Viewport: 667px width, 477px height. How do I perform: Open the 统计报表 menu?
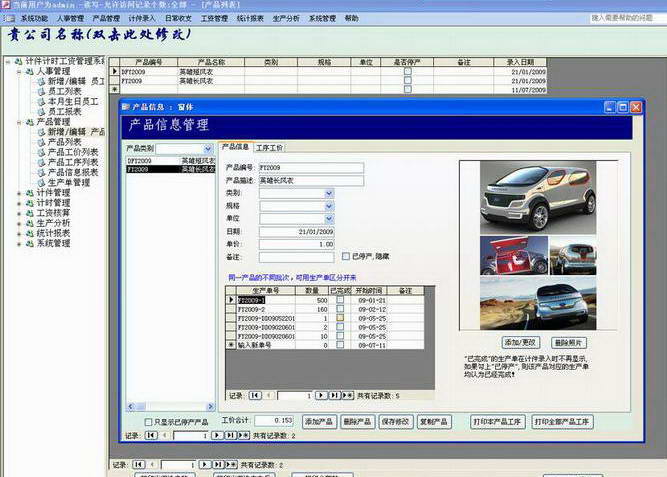click(x=251, y=18)
